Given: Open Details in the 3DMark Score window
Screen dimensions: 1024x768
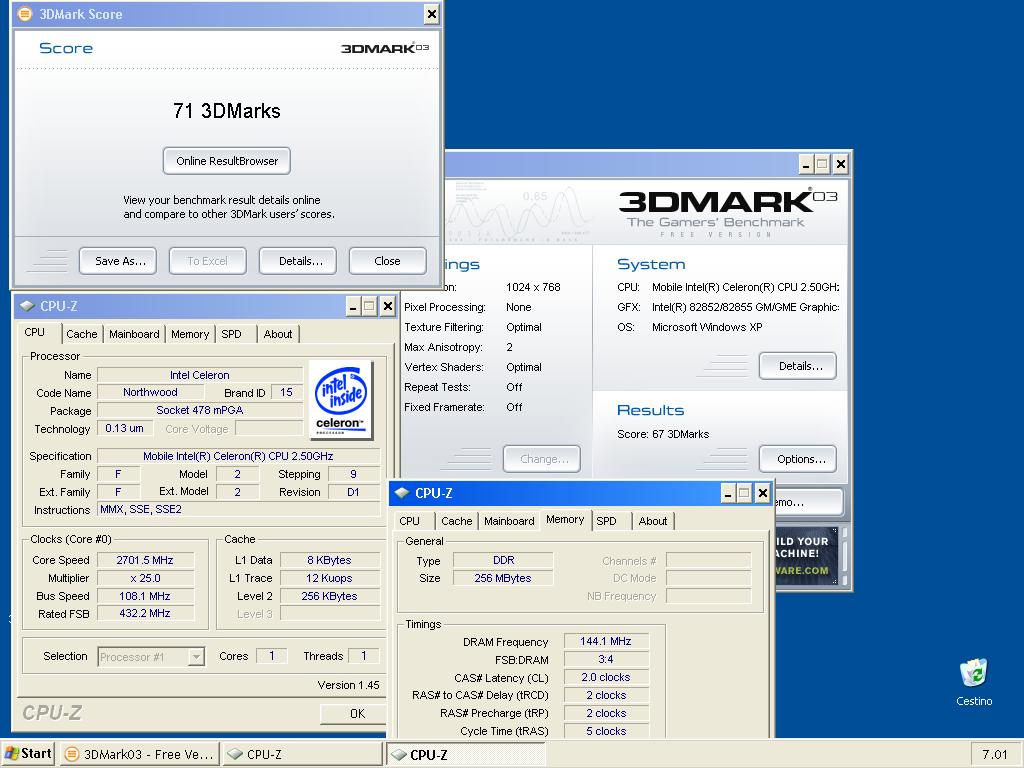Looking at the screenshot, I should 298,261.
